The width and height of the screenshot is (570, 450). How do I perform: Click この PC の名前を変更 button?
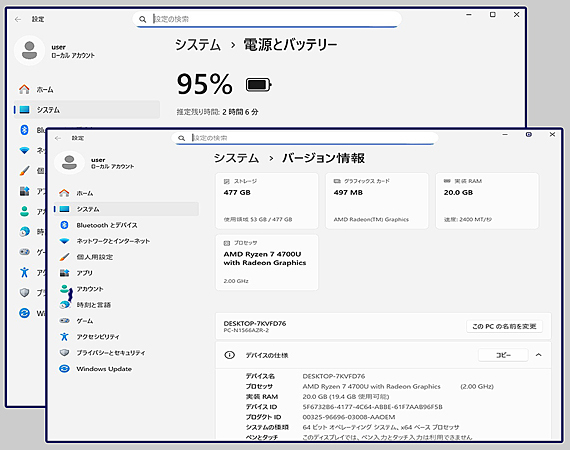504,326
